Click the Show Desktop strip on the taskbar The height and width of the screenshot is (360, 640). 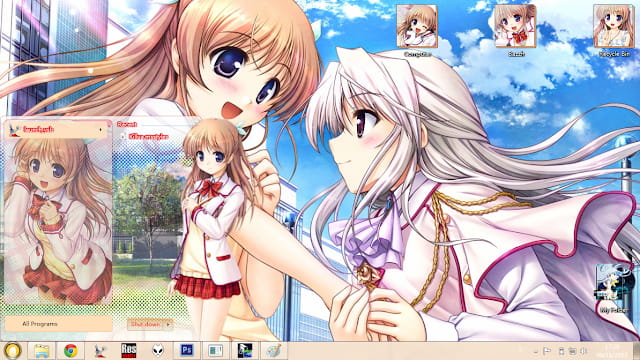tap(636, 351)
